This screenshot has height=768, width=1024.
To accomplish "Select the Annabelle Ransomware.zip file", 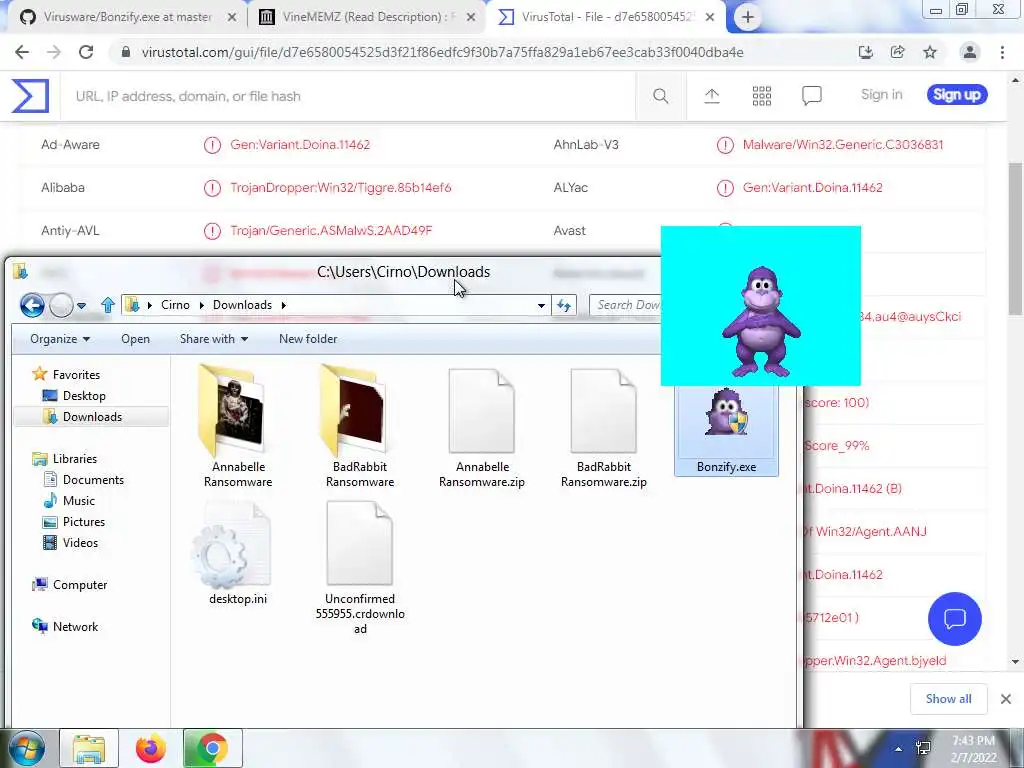I will coord(482,428).
